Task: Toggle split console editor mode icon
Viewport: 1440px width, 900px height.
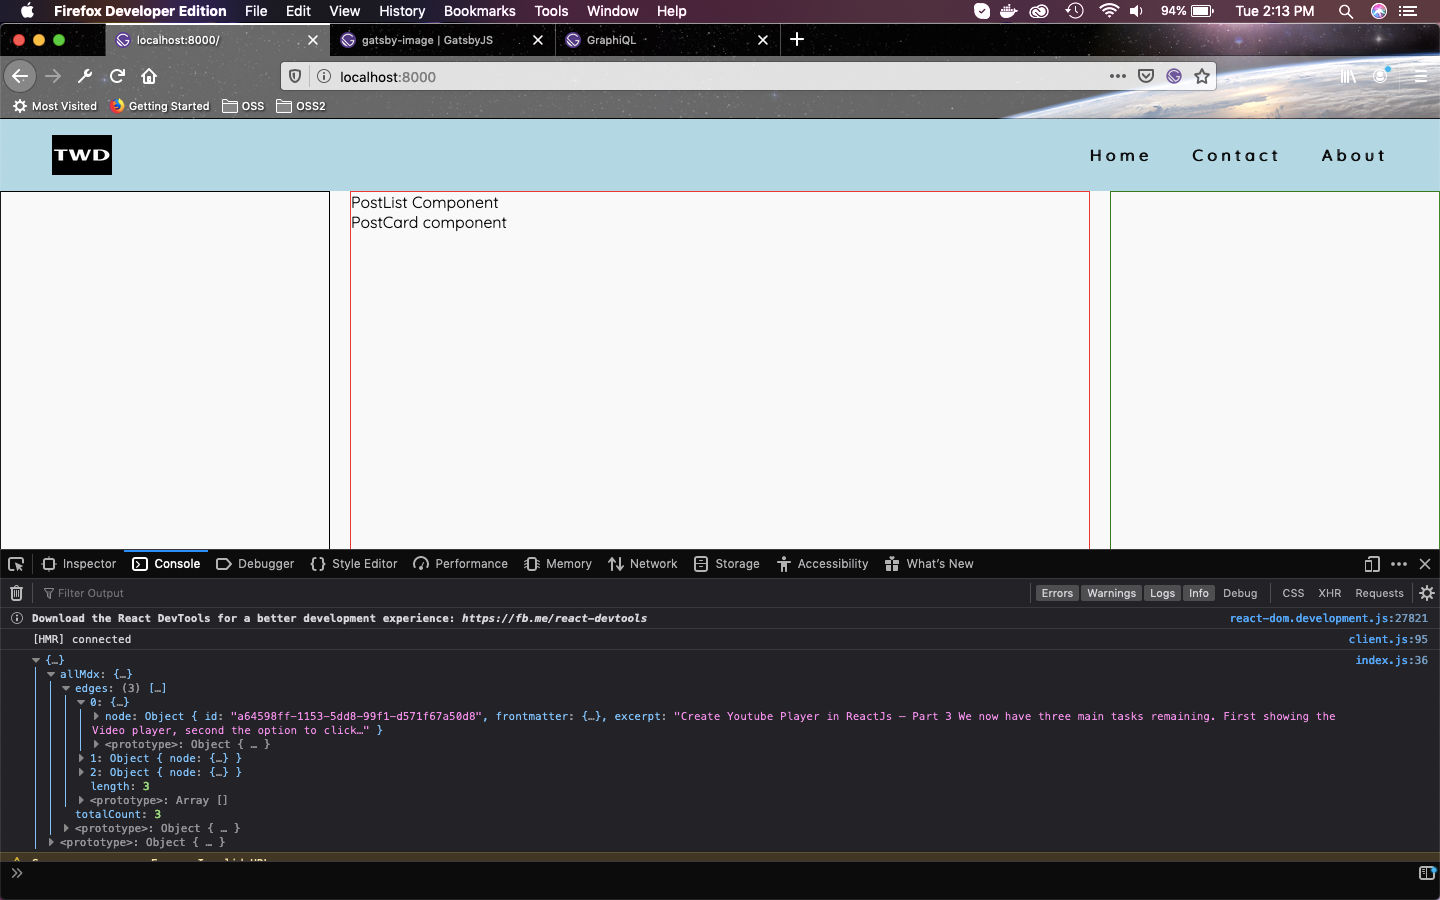Action: coord(1427,873)
